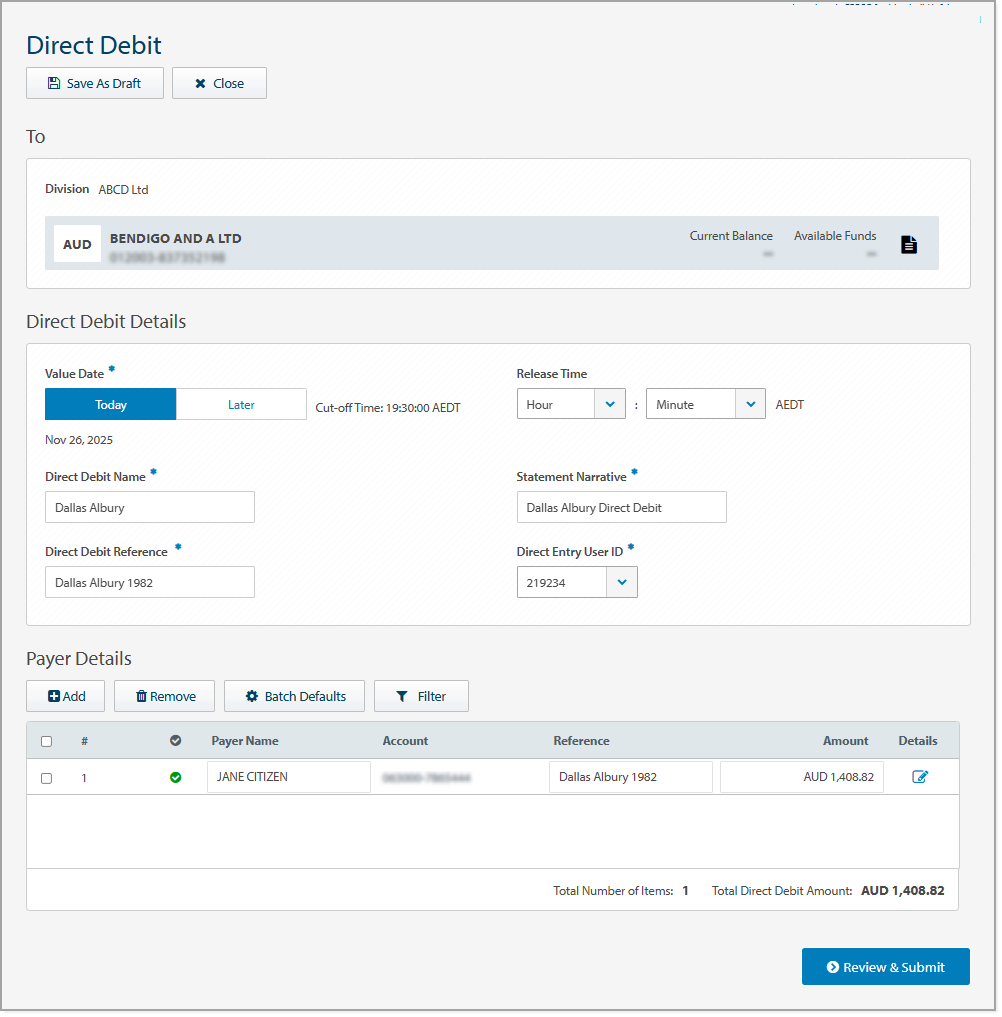1002x1017 pixels.
Task: Select the Today value date tab
Action: [x=110, y=404]
